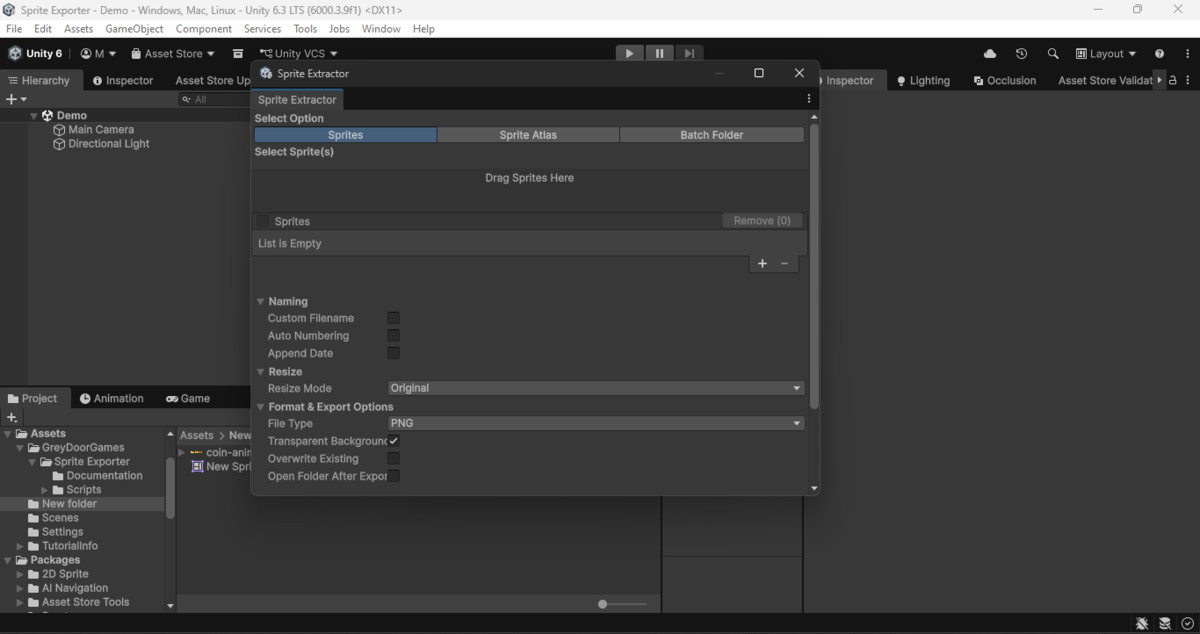Click the Scenes folder in Project tree
This screenshot has height=634, width=1200.
60,518
